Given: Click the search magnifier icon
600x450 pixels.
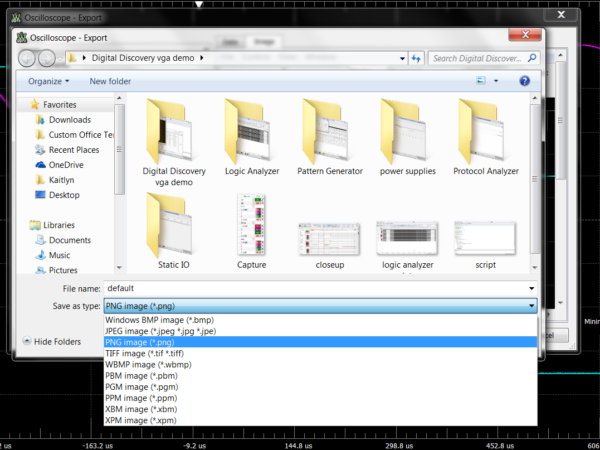Looking at the screenshot, I should [532, 58].
